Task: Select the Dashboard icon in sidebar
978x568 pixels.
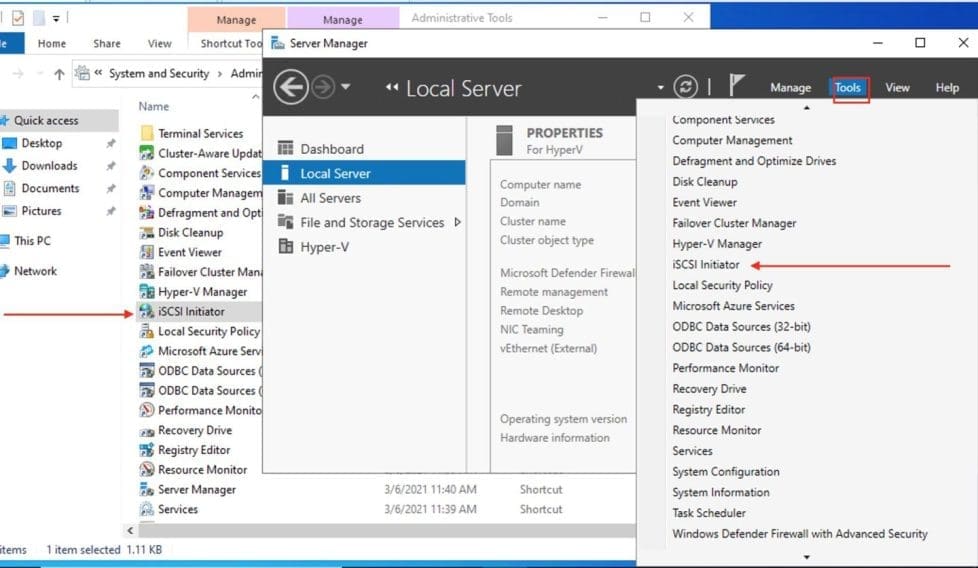Action: tap(286, 149)
